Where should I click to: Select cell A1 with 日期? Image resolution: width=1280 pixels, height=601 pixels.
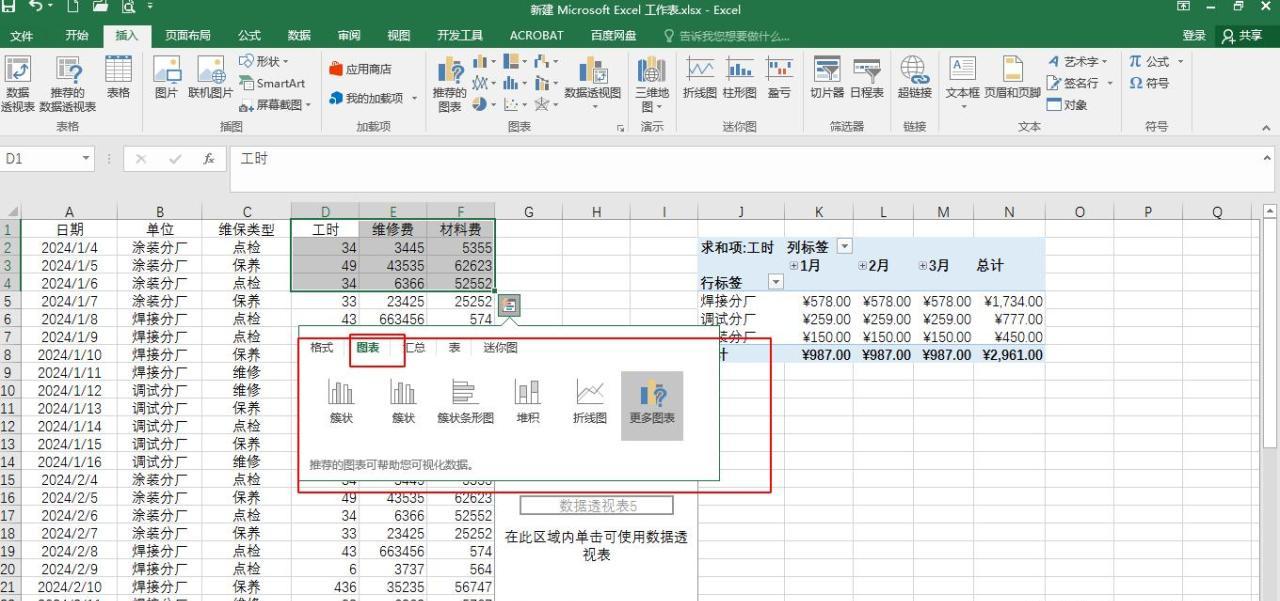pyautogui.click(x=69, y=229)
